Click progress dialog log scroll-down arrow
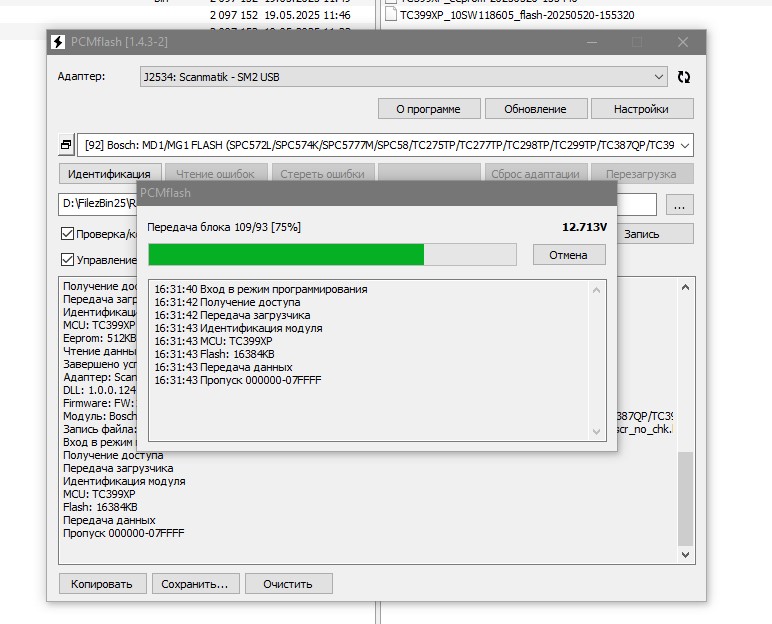Viewport: 772px width, 624px height. (596, 431)
